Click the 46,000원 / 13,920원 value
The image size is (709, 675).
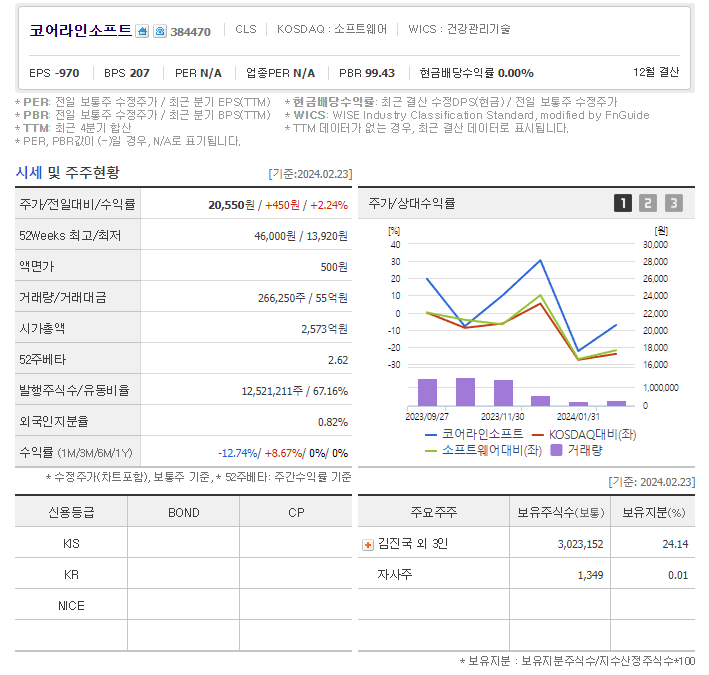pos(301,236)
